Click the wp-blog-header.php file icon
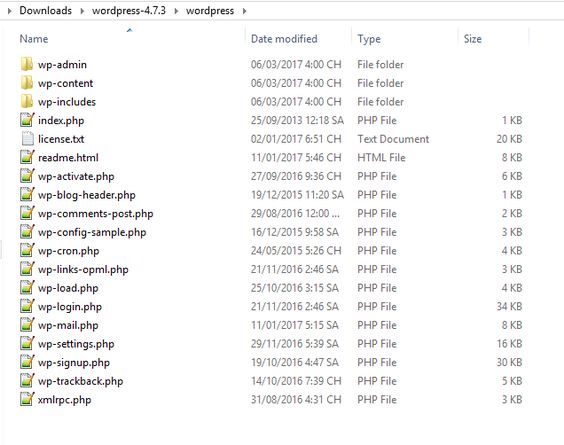This screenshot has width=564, height=445. tap(27, 195)
